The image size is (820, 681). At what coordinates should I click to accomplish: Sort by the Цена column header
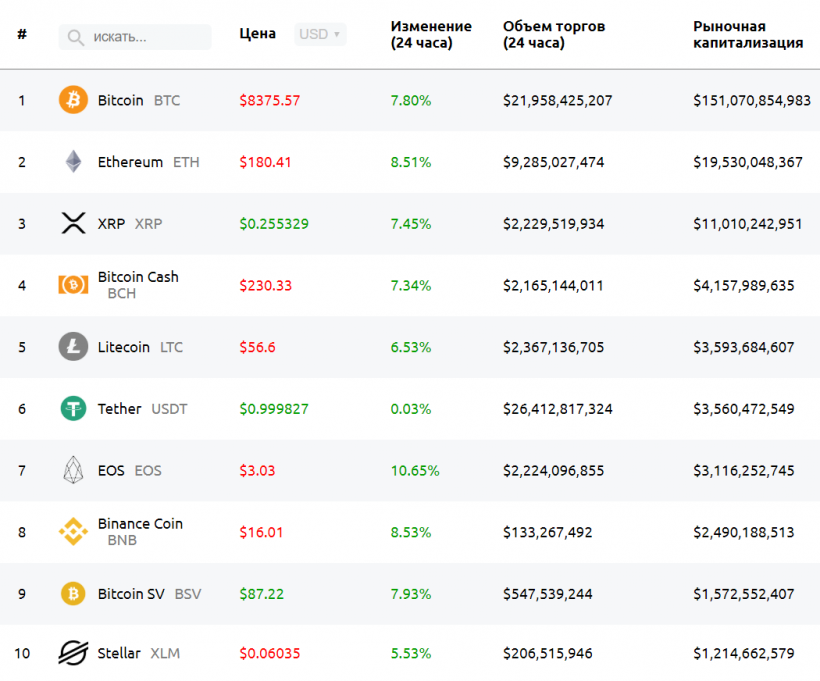pyautogui.click(x=258, y=34)
